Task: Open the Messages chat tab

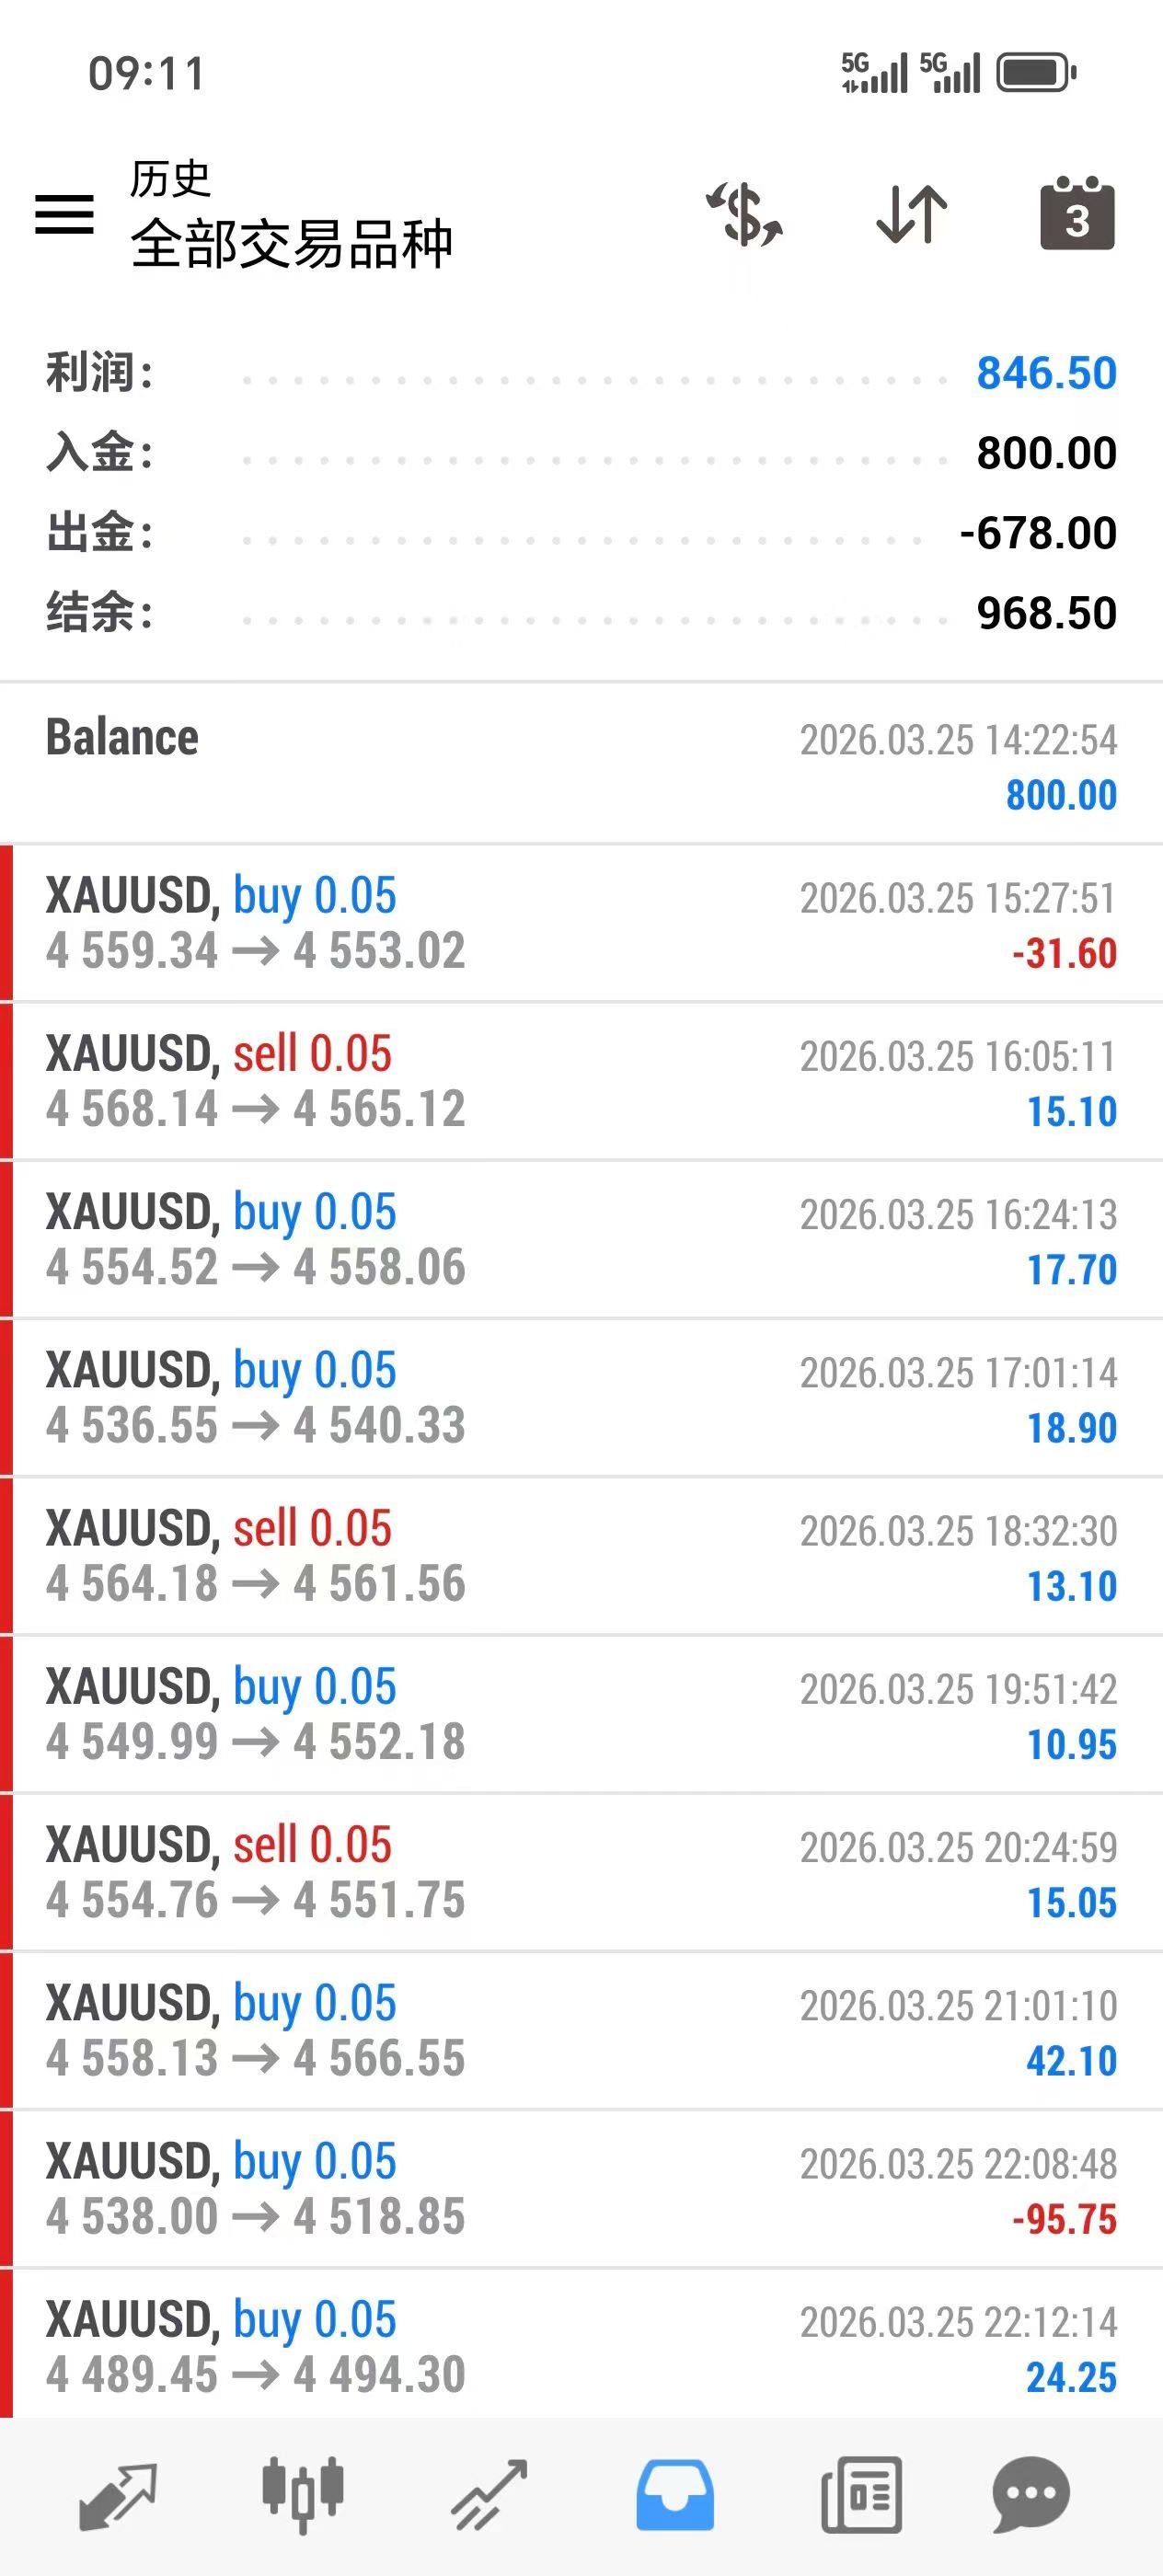Action: point(1031,2494)
